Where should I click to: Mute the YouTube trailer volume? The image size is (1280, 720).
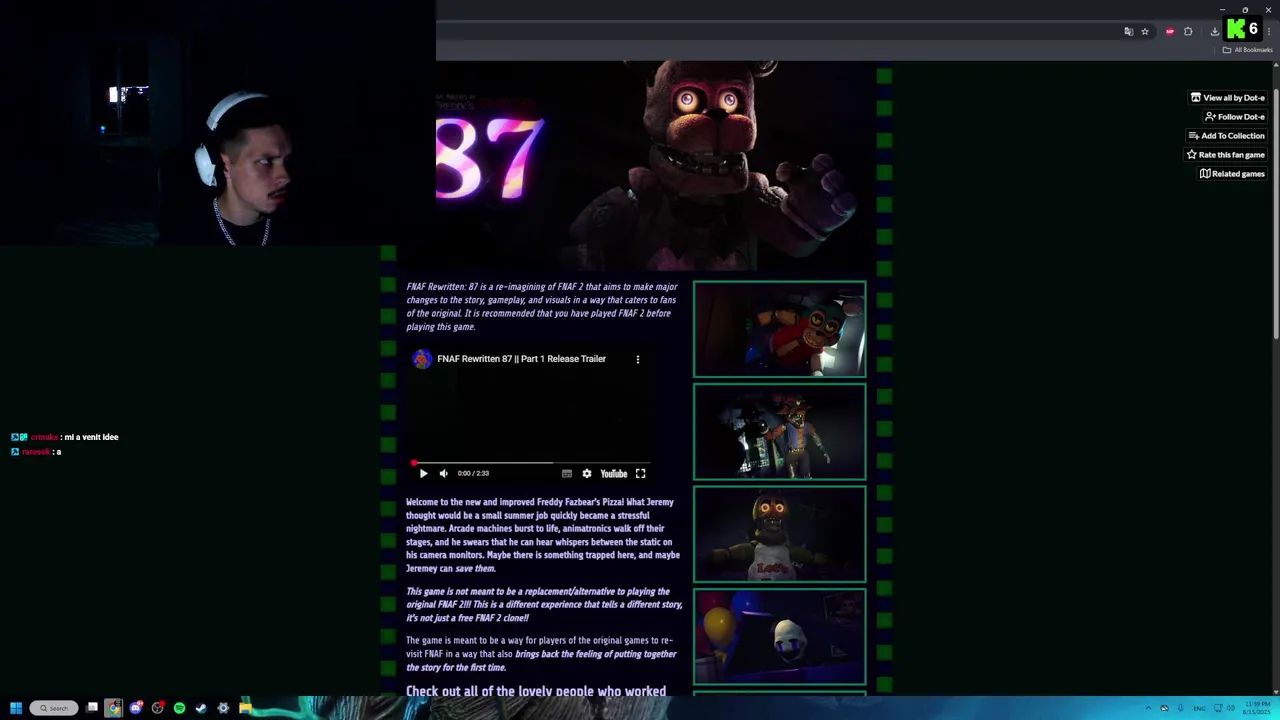pyautogui.click(x=444, y=474)
